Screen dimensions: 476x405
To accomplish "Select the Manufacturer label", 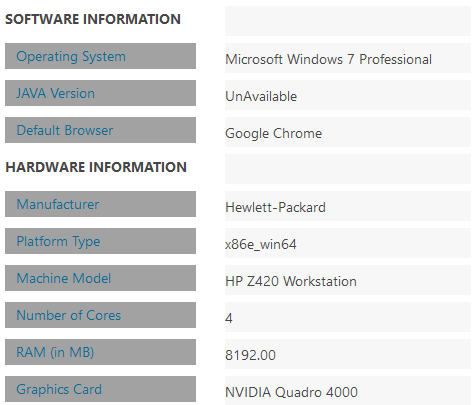I will pos(58,204).
